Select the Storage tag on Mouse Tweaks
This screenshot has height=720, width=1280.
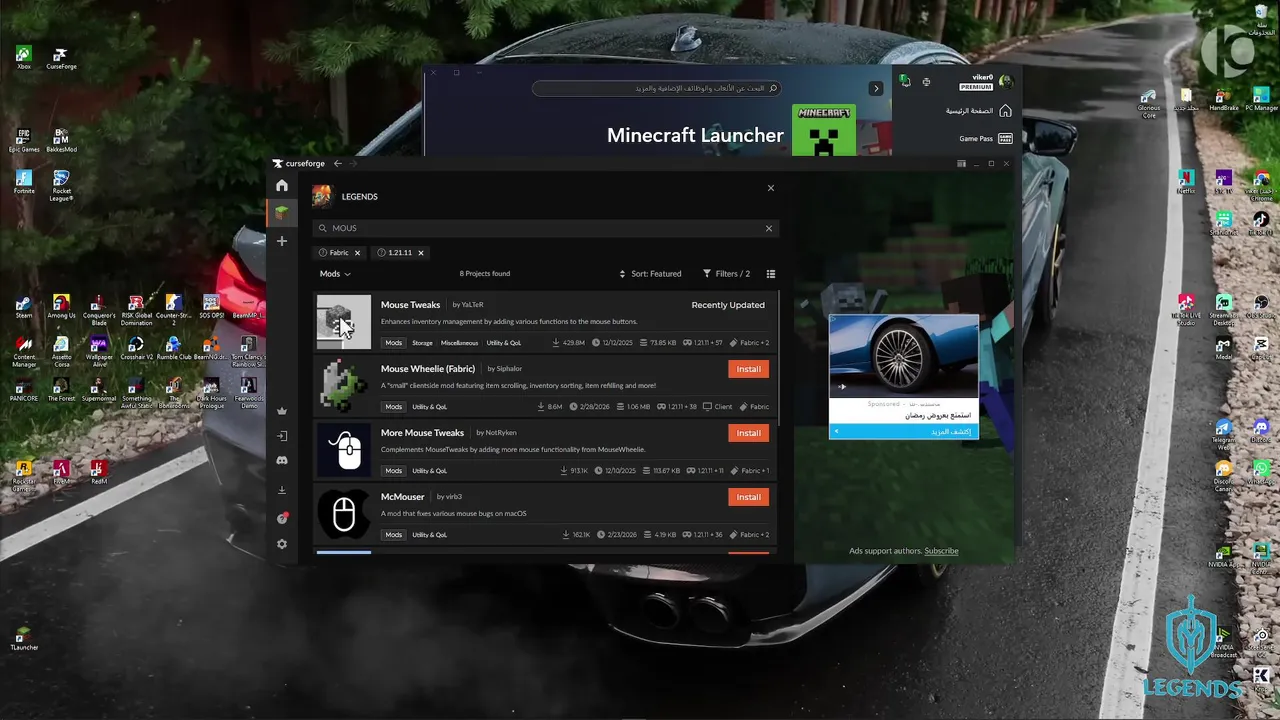click(422, 343)
